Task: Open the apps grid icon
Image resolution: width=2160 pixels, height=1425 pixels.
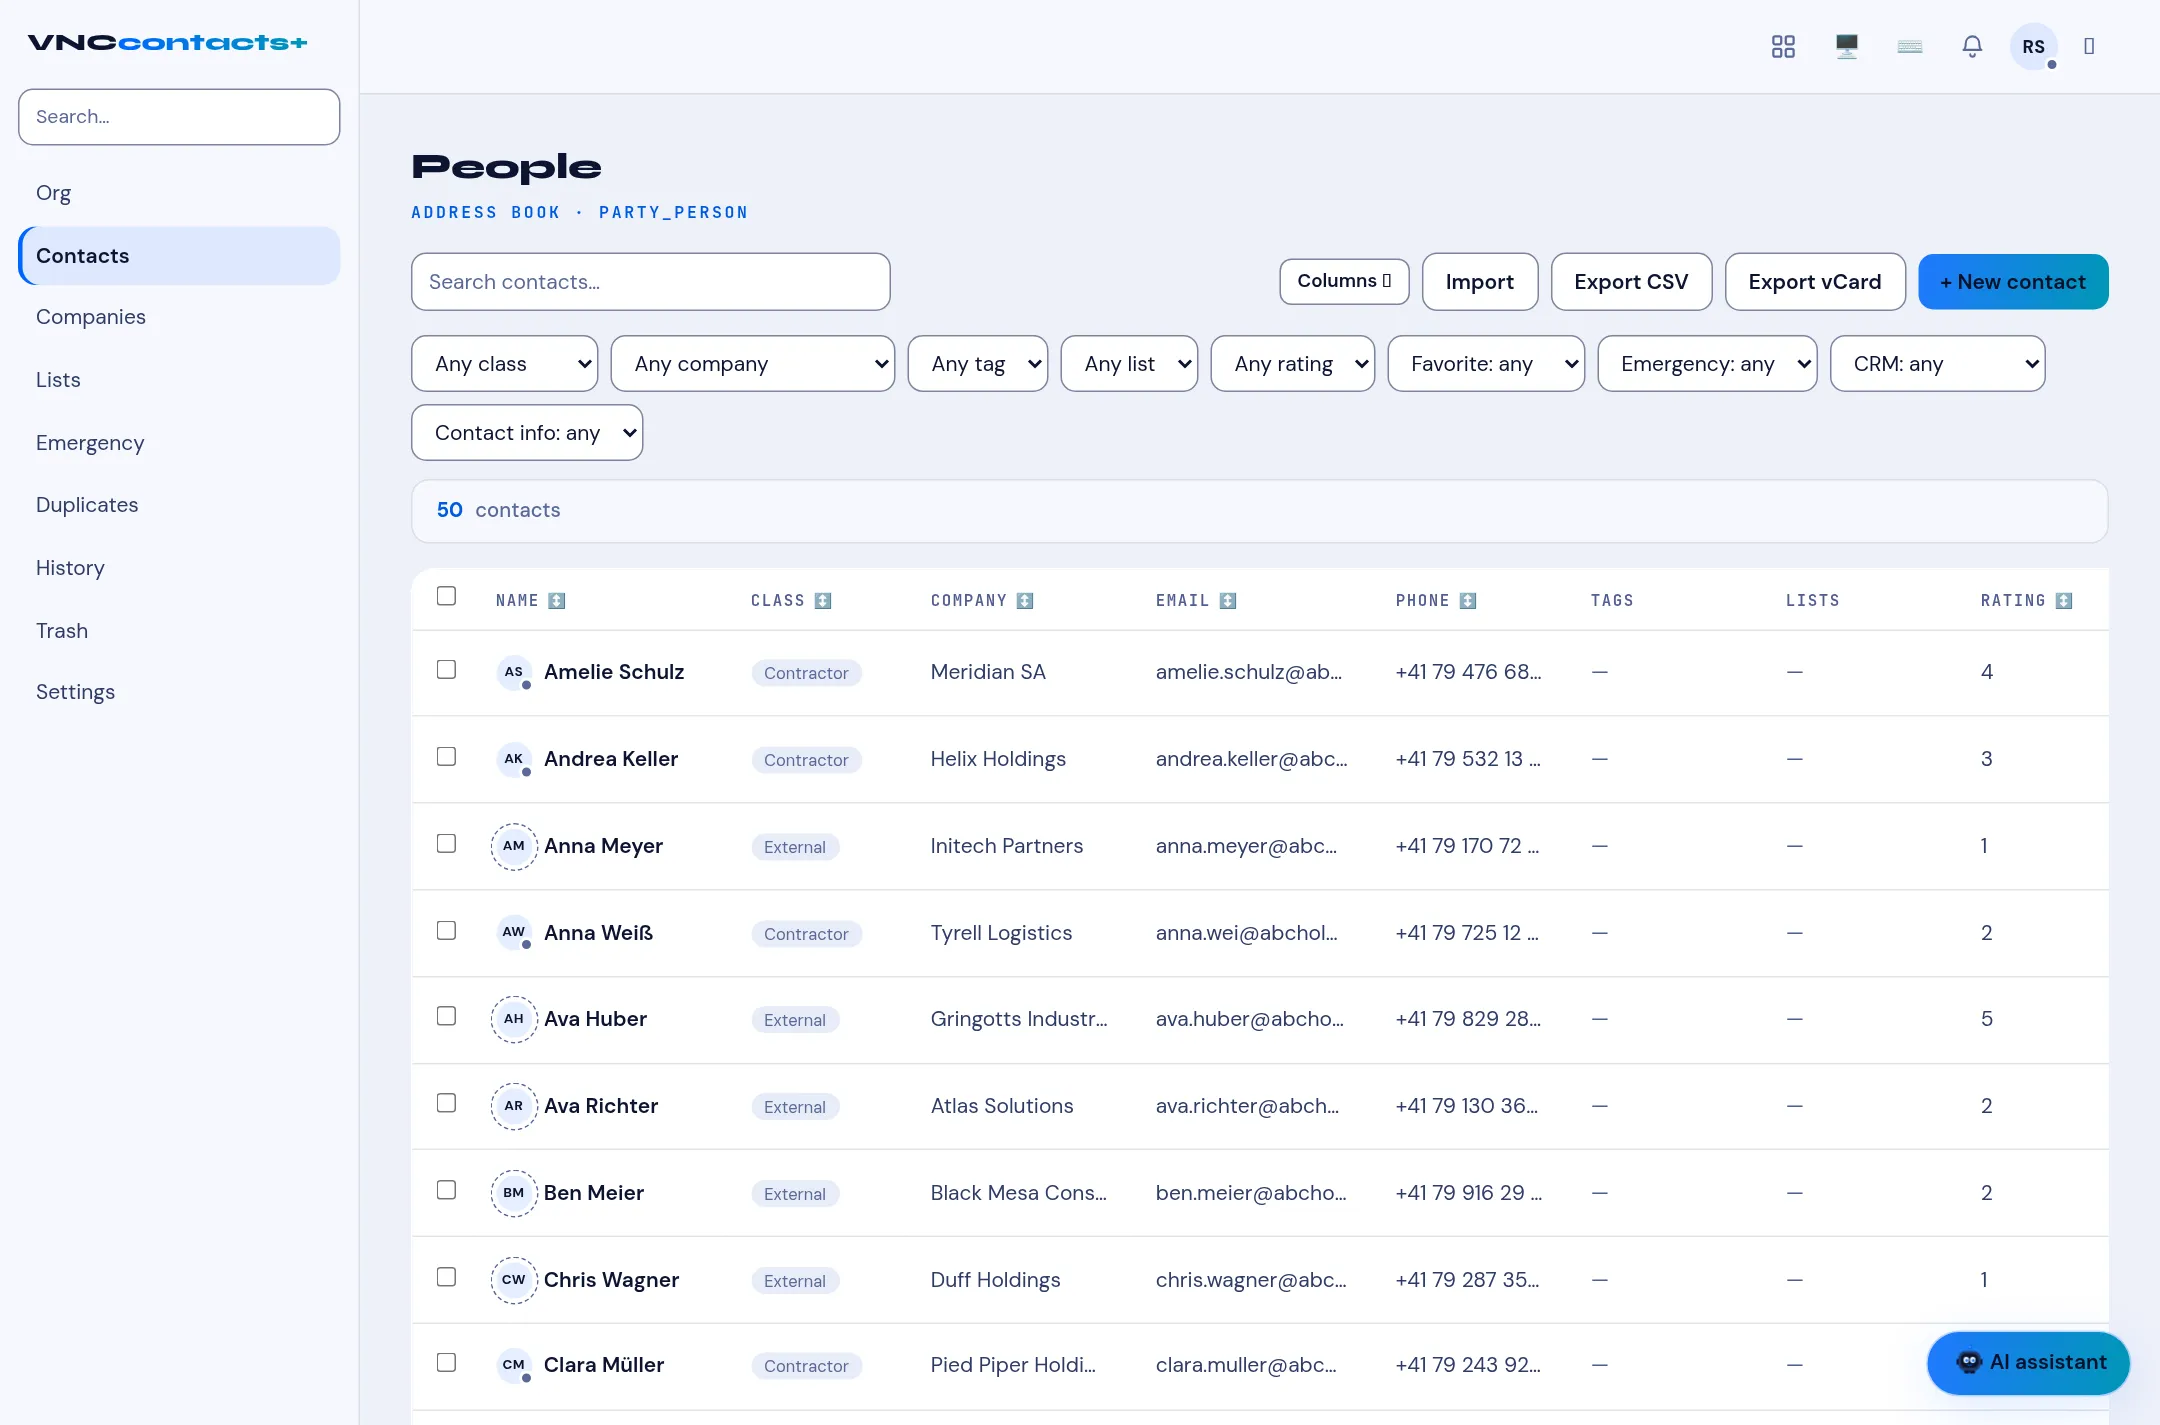Action: [x=1783, y=46]
